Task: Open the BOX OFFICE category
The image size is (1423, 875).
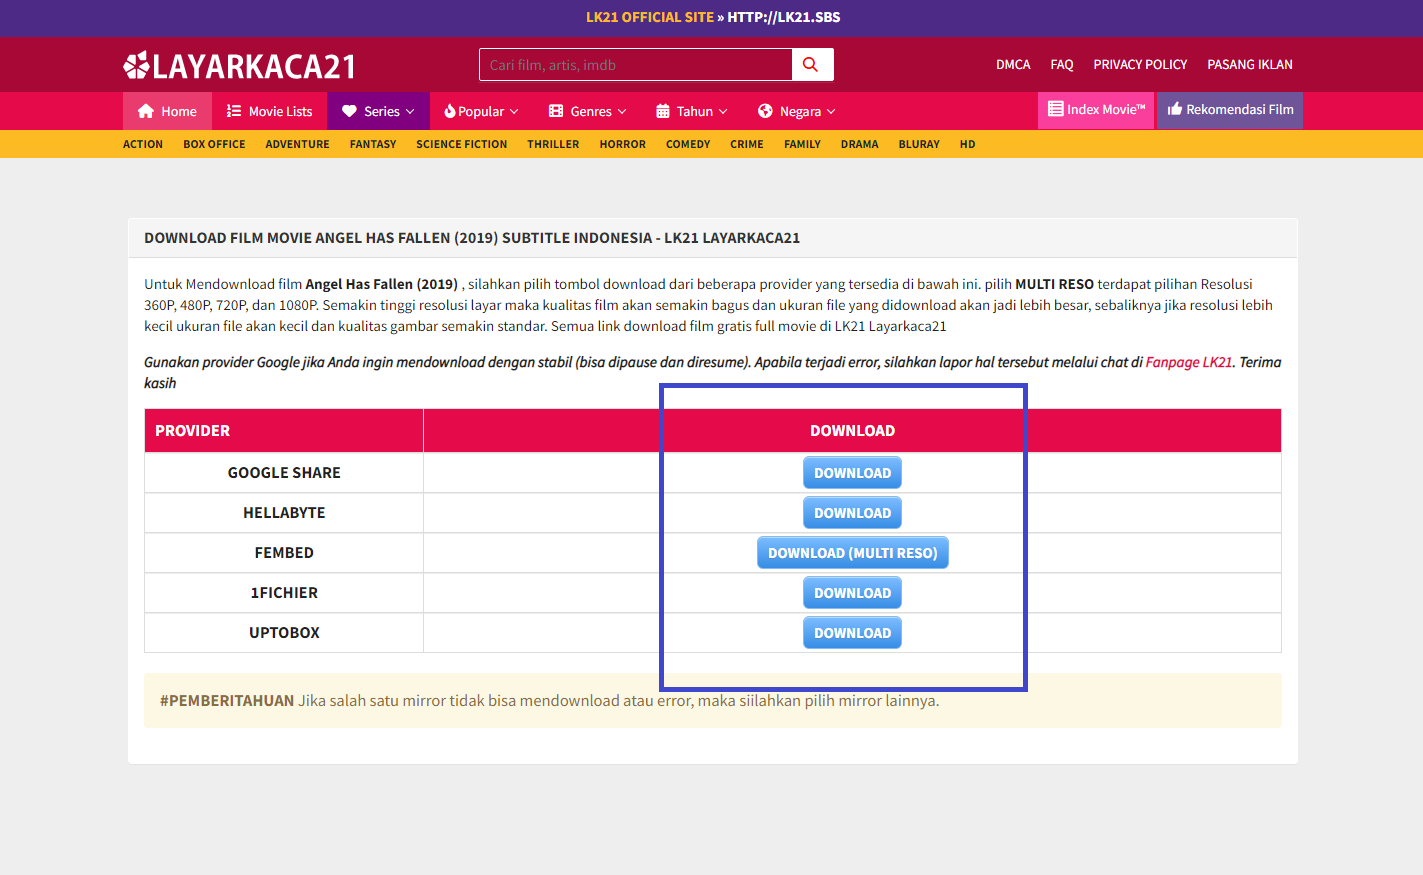Action: (x=214, y=144)
